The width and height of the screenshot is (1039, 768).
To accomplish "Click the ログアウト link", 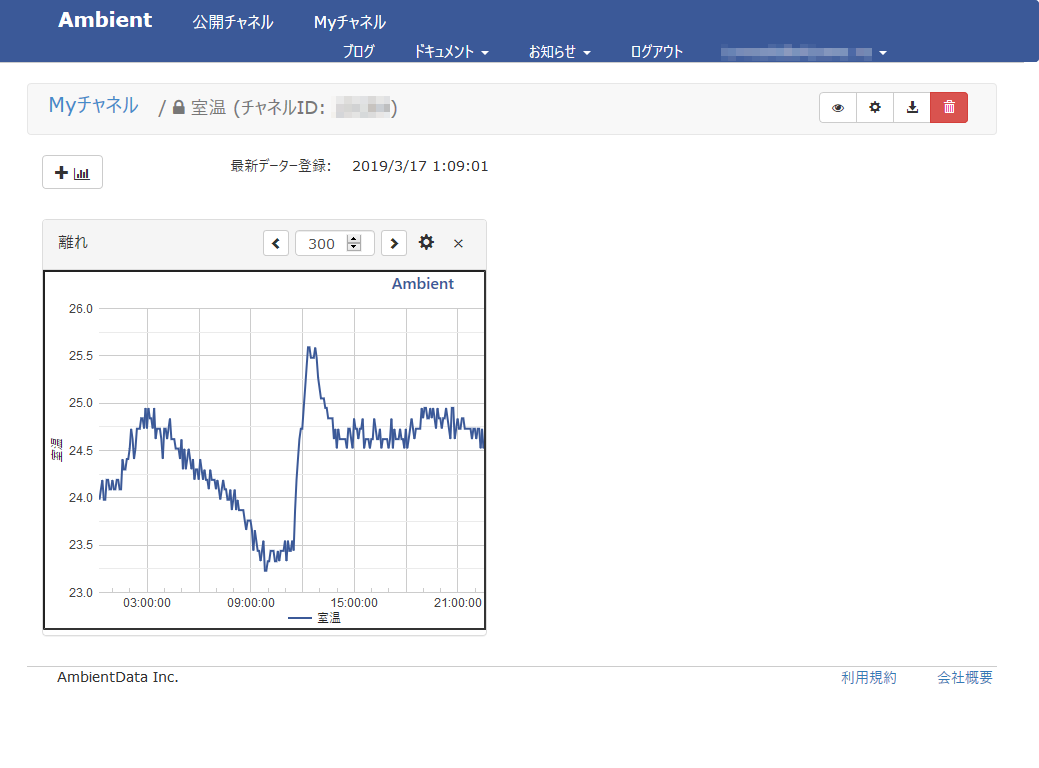I will (656, 51).
